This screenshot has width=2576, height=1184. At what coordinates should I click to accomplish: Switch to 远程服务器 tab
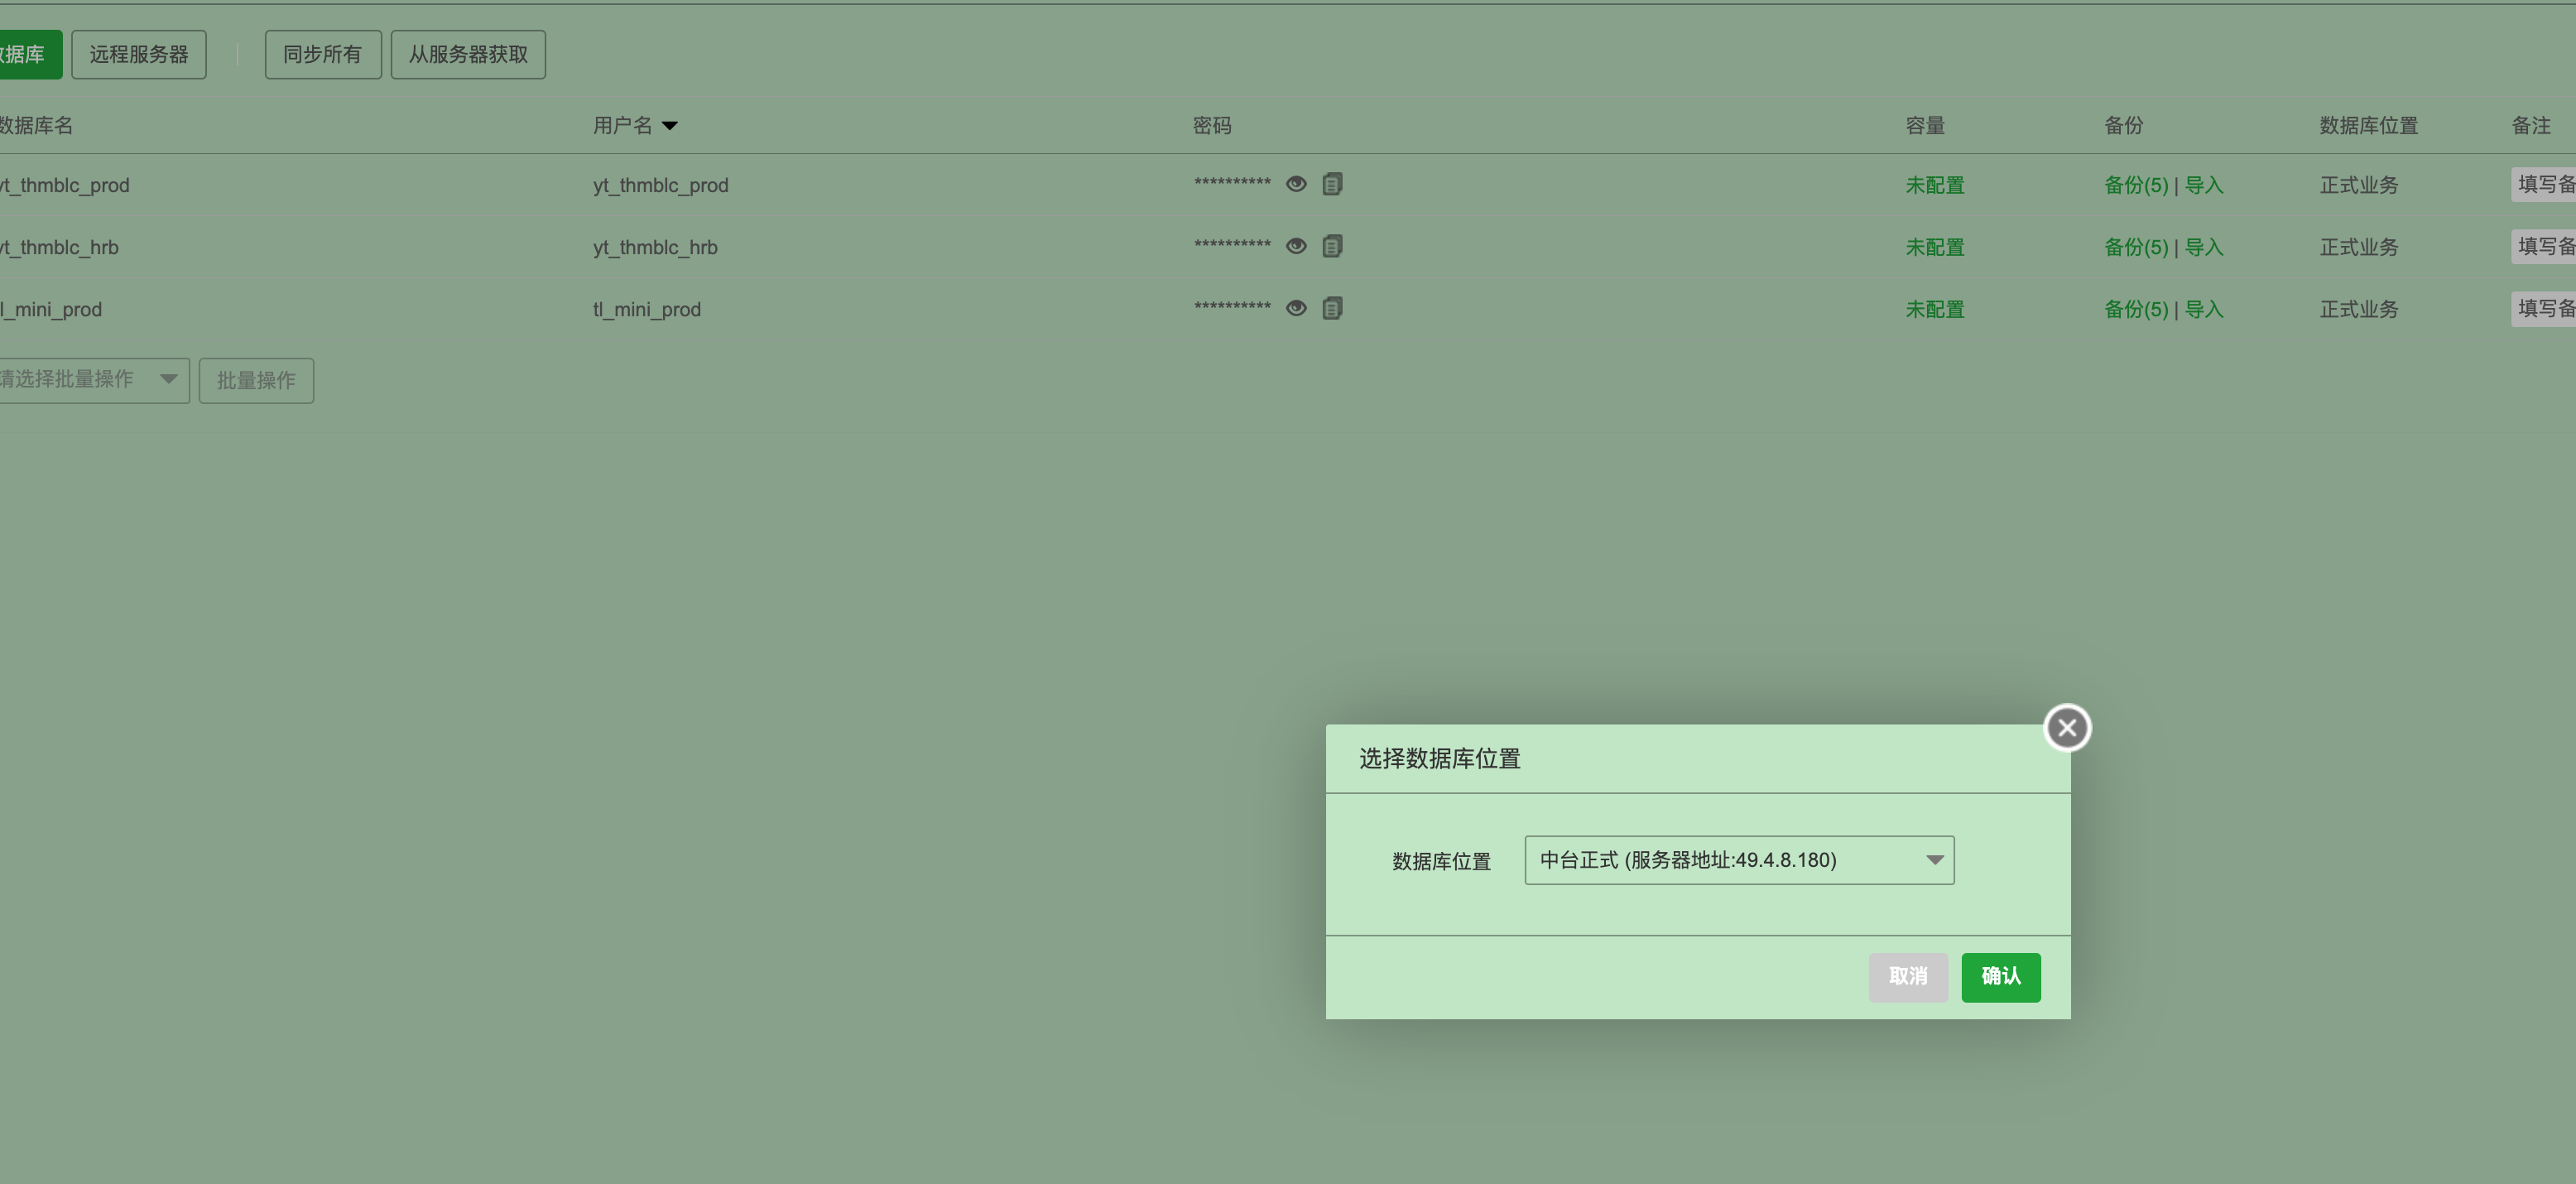pos(139,55)
